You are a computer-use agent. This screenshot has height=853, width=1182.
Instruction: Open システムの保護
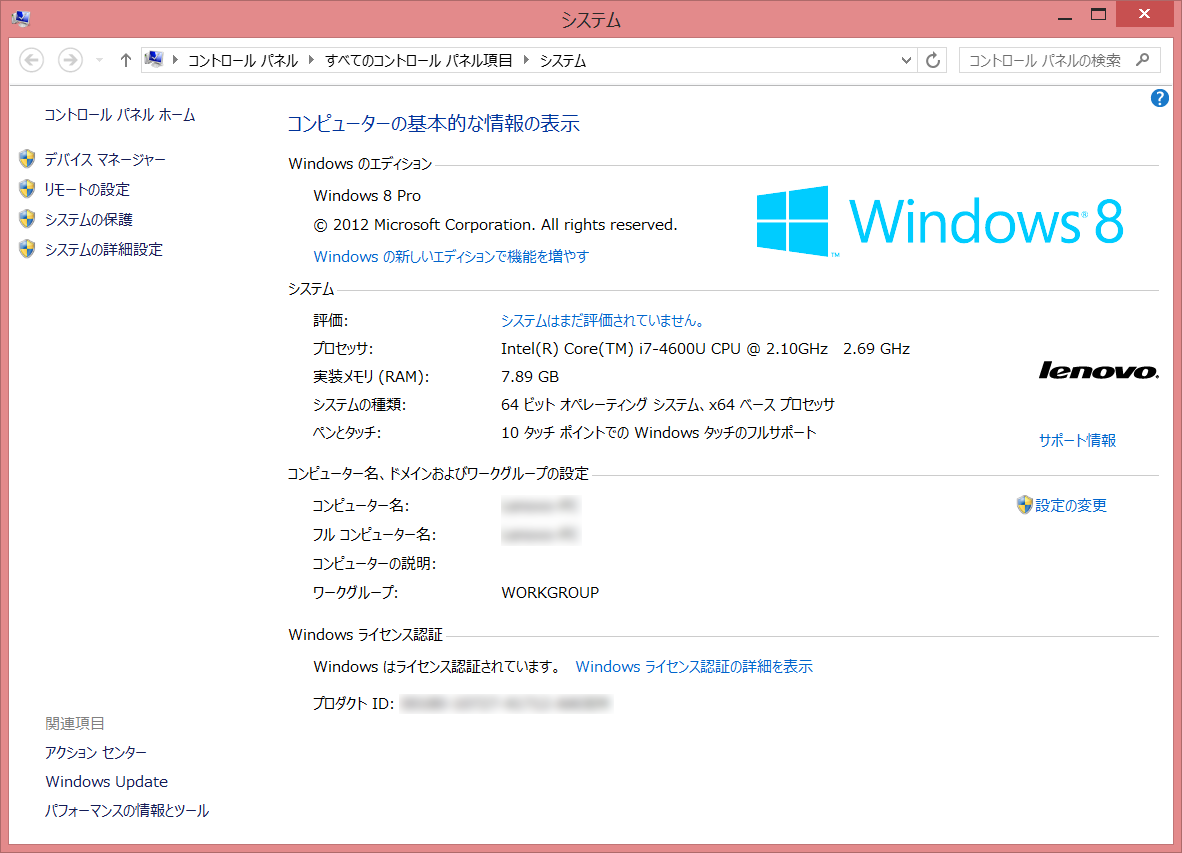(x=88, y=219)
